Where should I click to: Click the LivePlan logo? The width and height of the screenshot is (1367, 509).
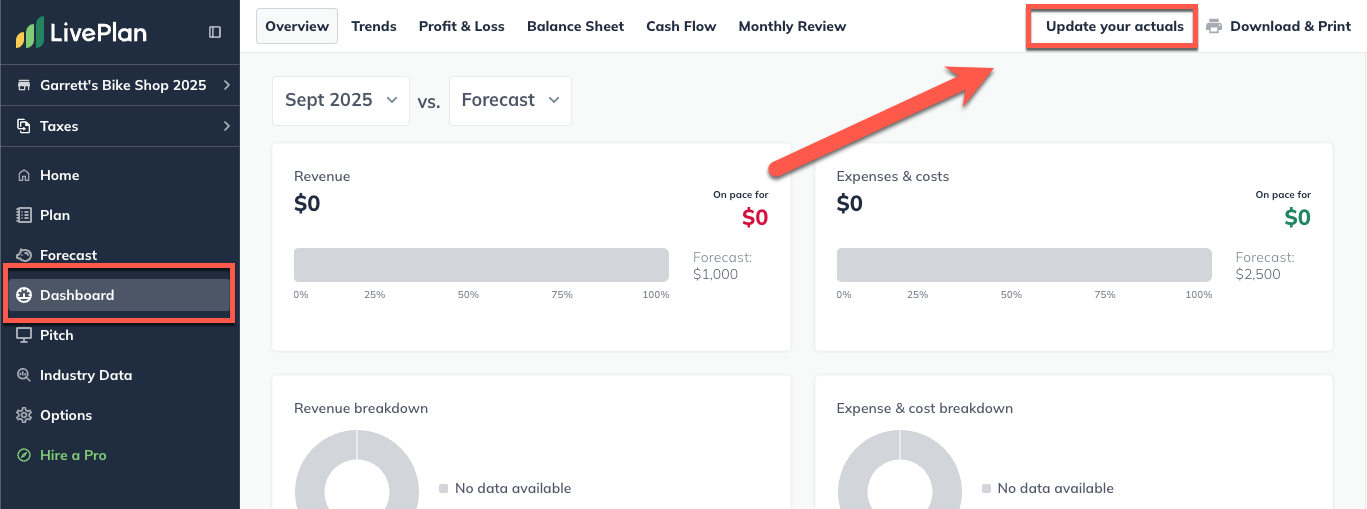pos(81,32)
